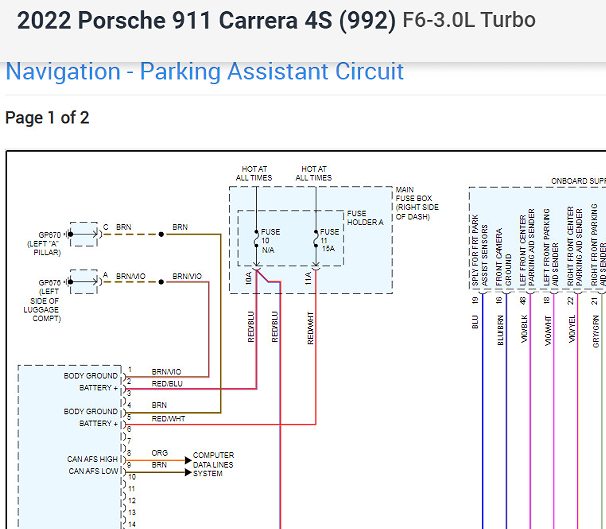This screenshot has width=606, height=529.
Task: Click the VIO/BLK wire label
Action: (524, 329)
